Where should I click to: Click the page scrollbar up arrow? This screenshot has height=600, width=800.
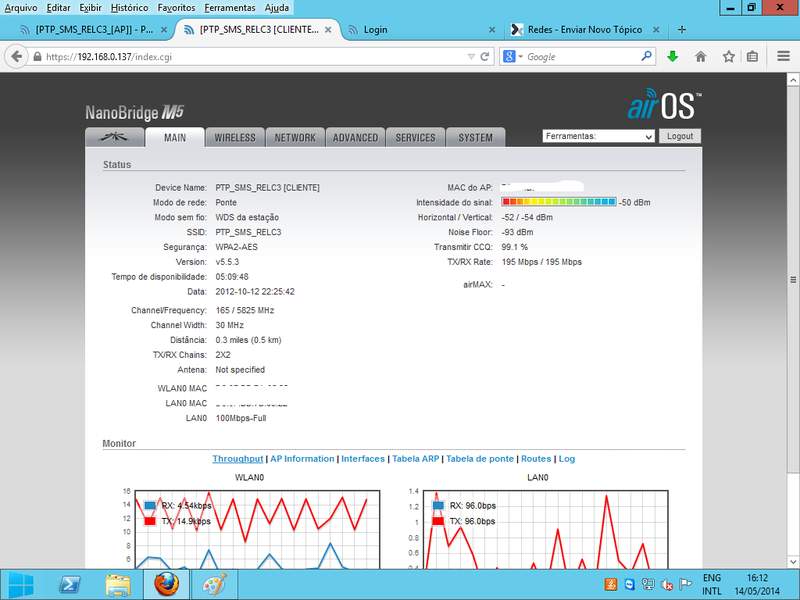pyautogui.click(x=793, y=80)
